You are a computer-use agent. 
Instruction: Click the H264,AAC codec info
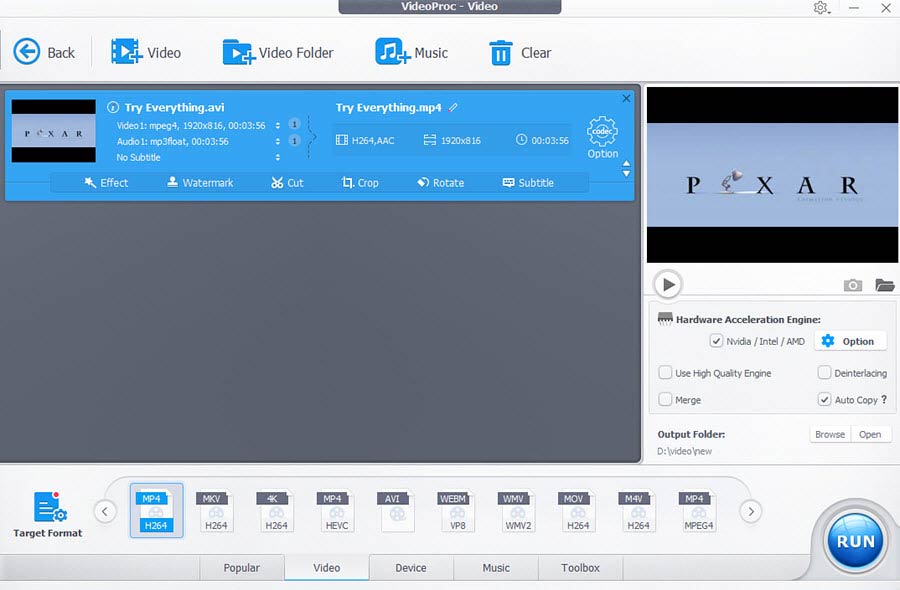pos(365,141)
